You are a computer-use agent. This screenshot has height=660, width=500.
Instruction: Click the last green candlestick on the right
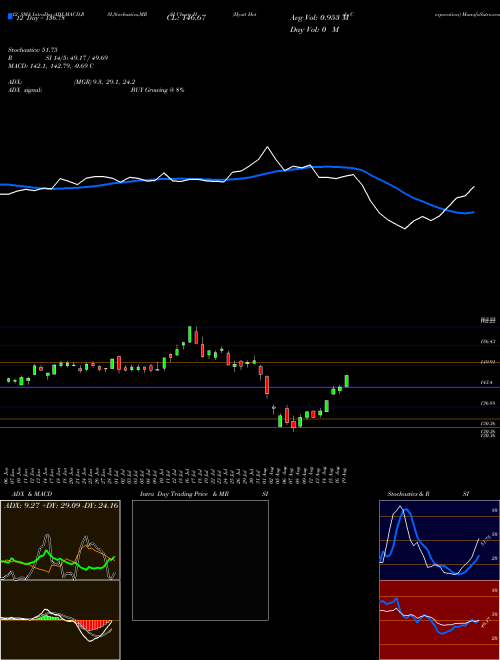[x=347, y=381]
